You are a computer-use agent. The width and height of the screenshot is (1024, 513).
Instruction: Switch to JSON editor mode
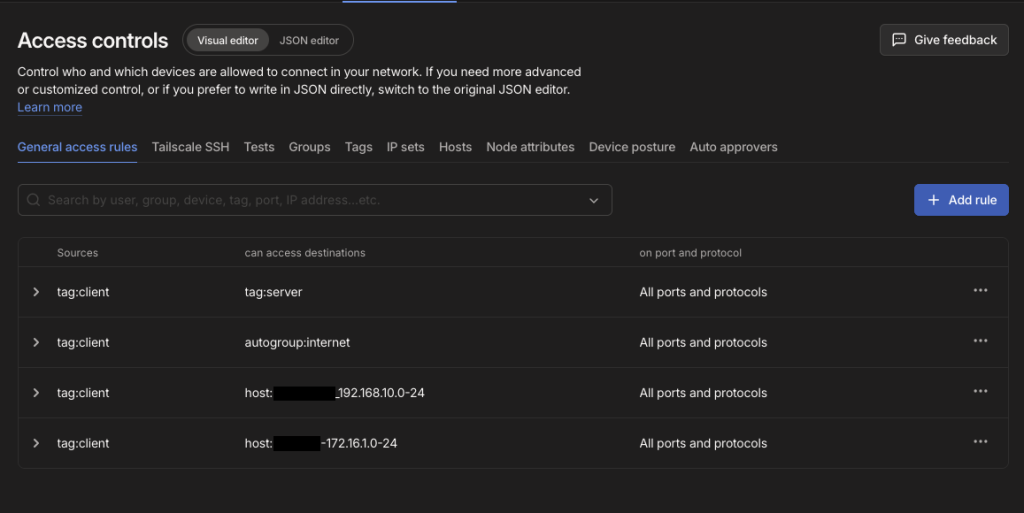[309, 40]
